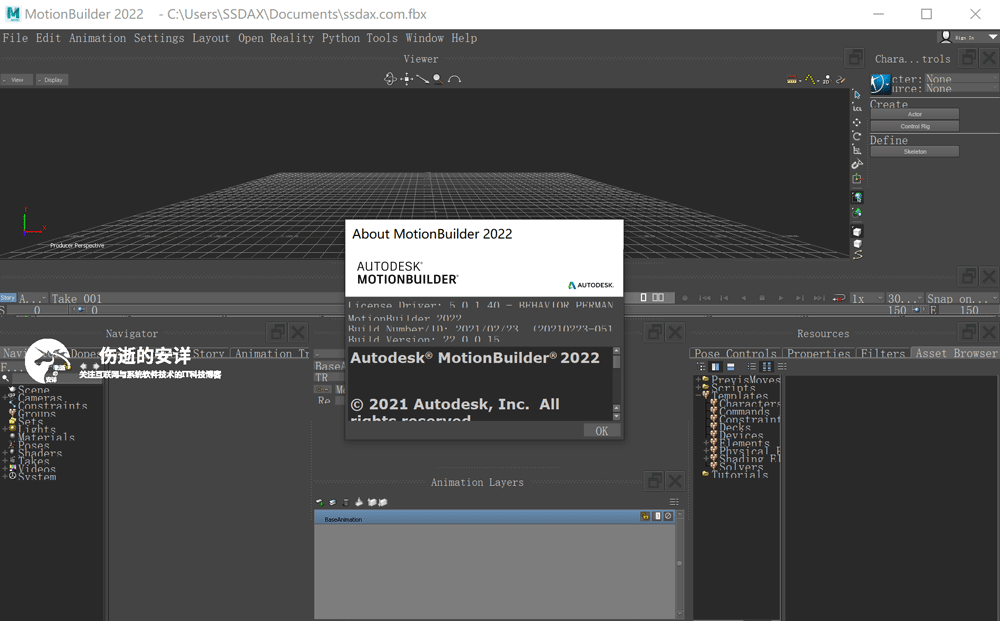Click the Animation Layers vertical scrollbar
Image resolution: width=1000 pixels, height=621 pixels.
[x=679, y=564]
